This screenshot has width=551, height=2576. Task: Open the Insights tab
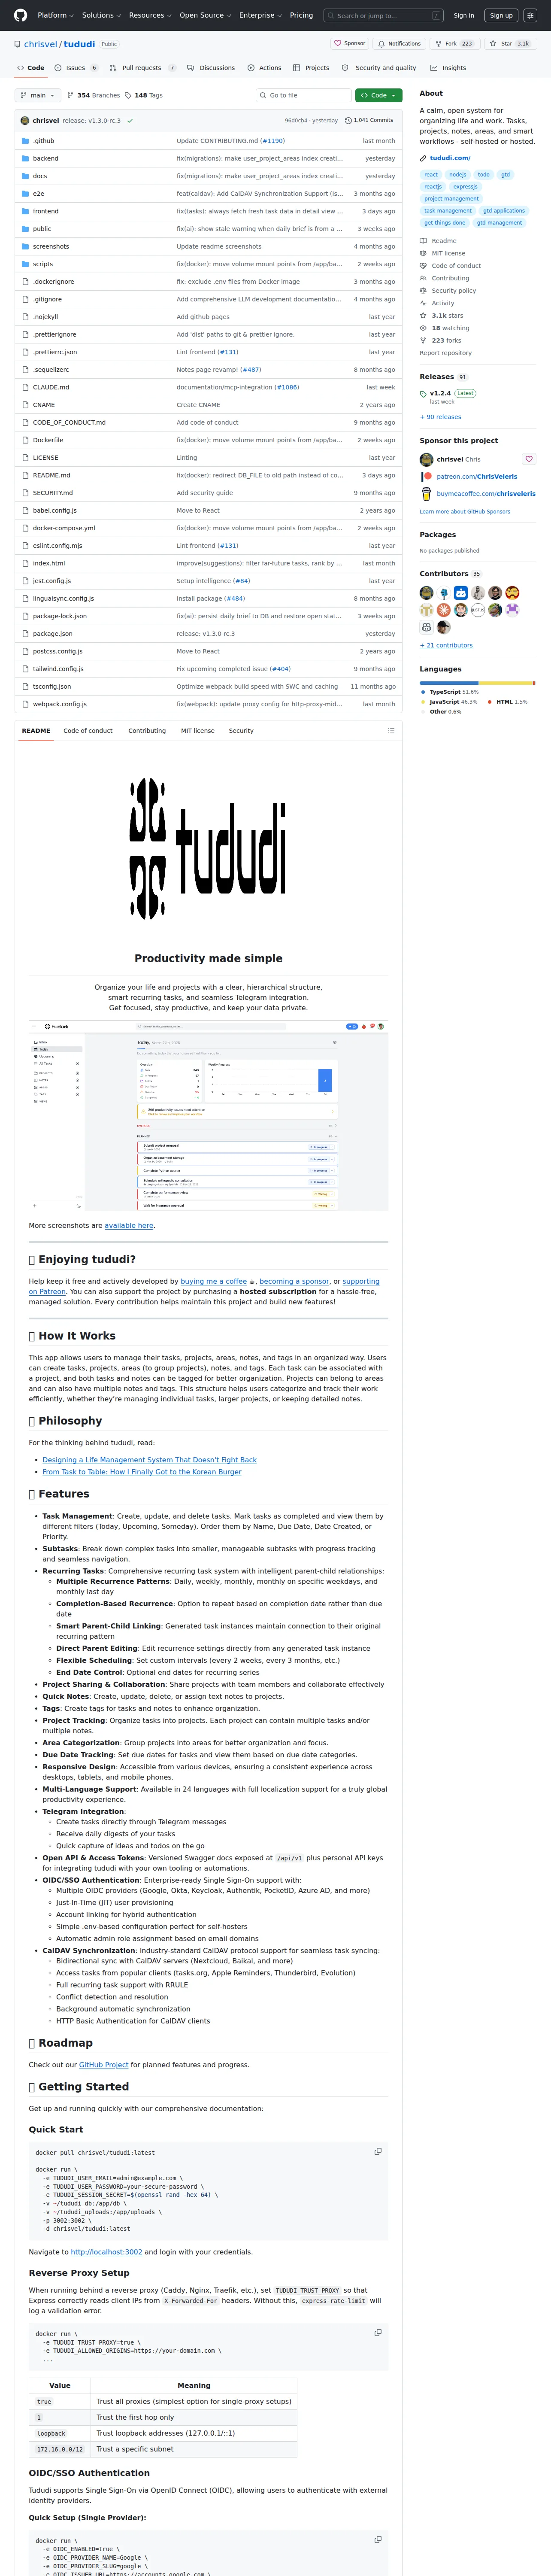[x=448, y=68]
